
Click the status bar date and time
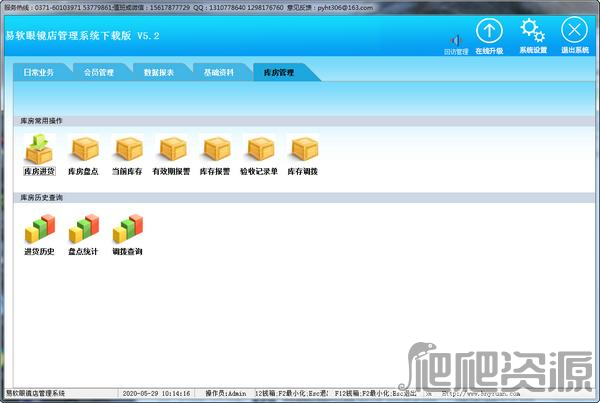(156, 393)
